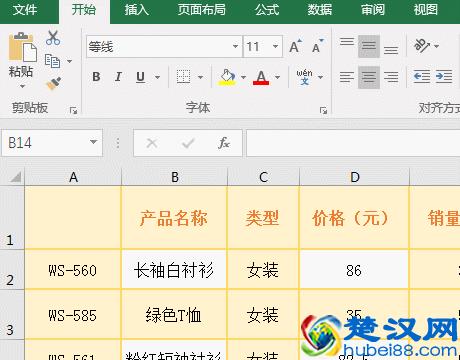Image resolution: width=460 pixels, height=360 pixels.
Task: Switch to the 插入 tab
Action: (x=136, y=9)
